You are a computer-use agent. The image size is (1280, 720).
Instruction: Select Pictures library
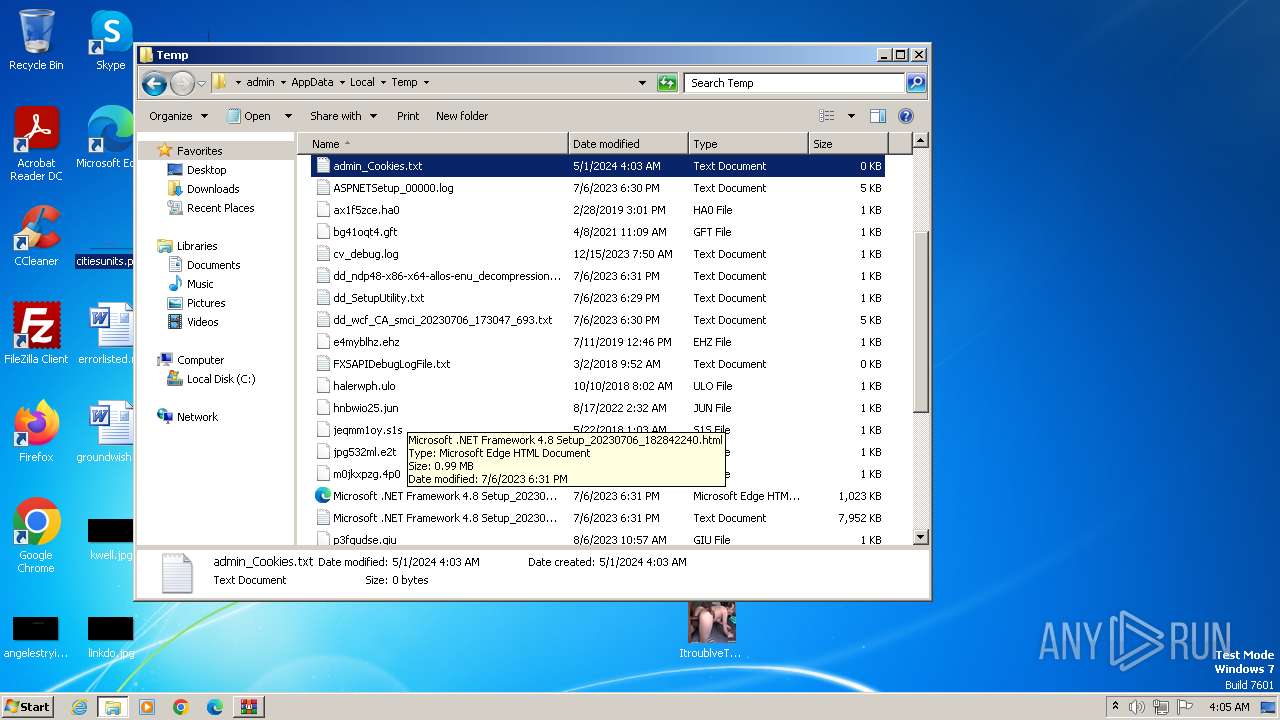[205, 303]
